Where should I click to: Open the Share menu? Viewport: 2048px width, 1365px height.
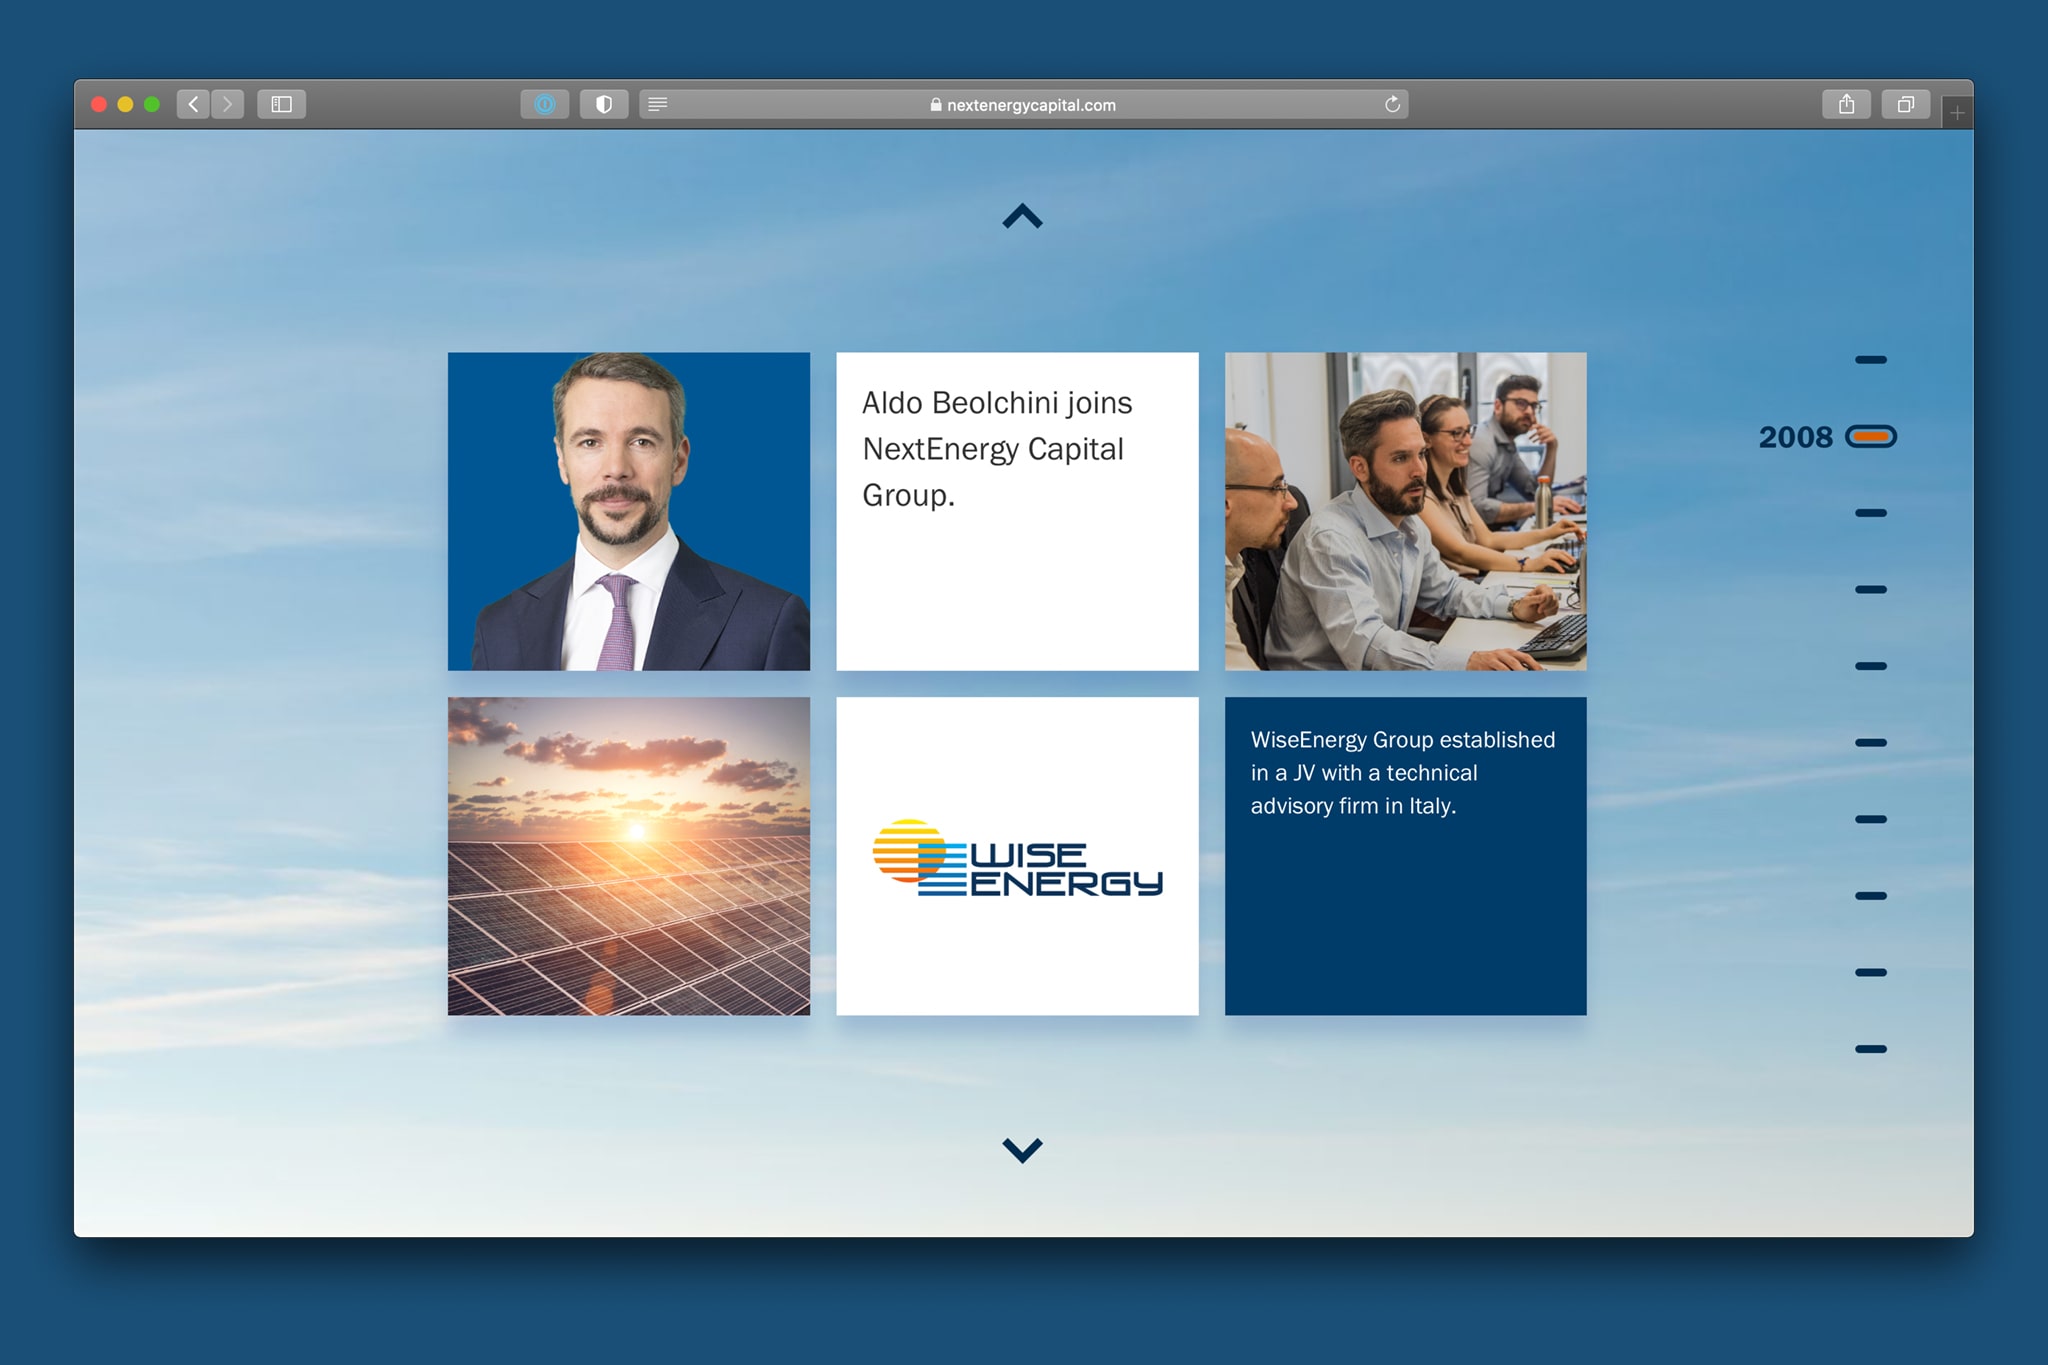[x=1846, y=104]
